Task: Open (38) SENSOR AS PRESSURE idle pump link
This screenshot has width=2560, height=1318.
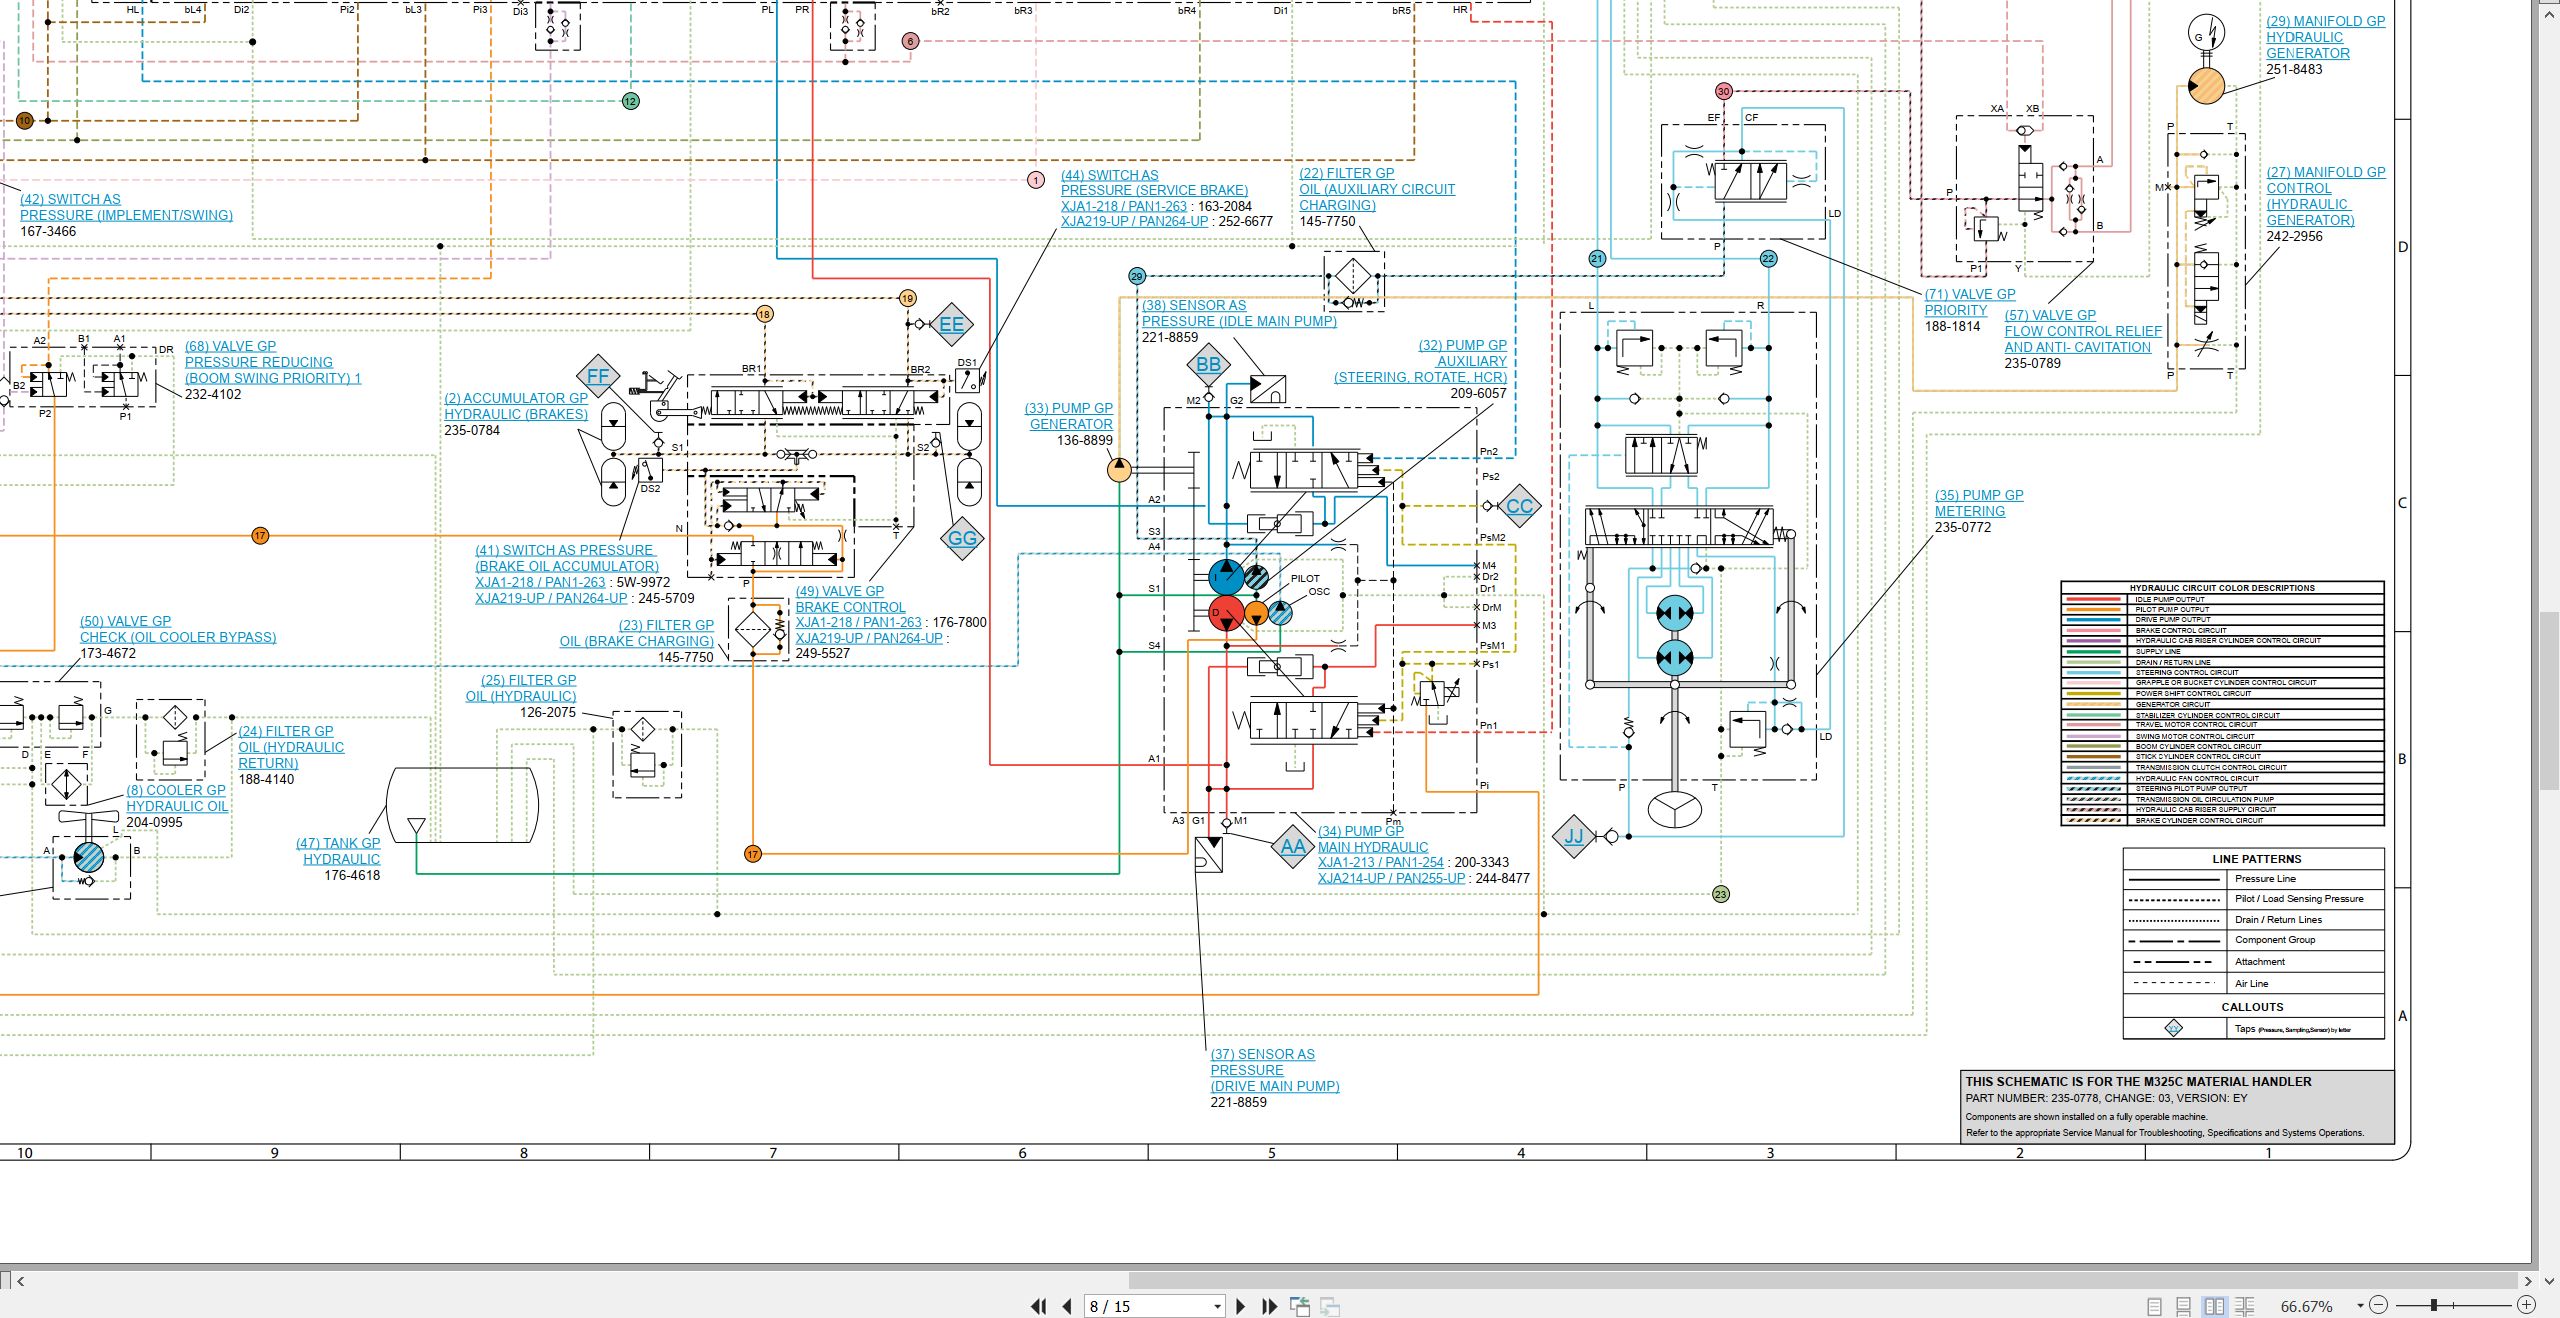Action: coord(1239,313)
